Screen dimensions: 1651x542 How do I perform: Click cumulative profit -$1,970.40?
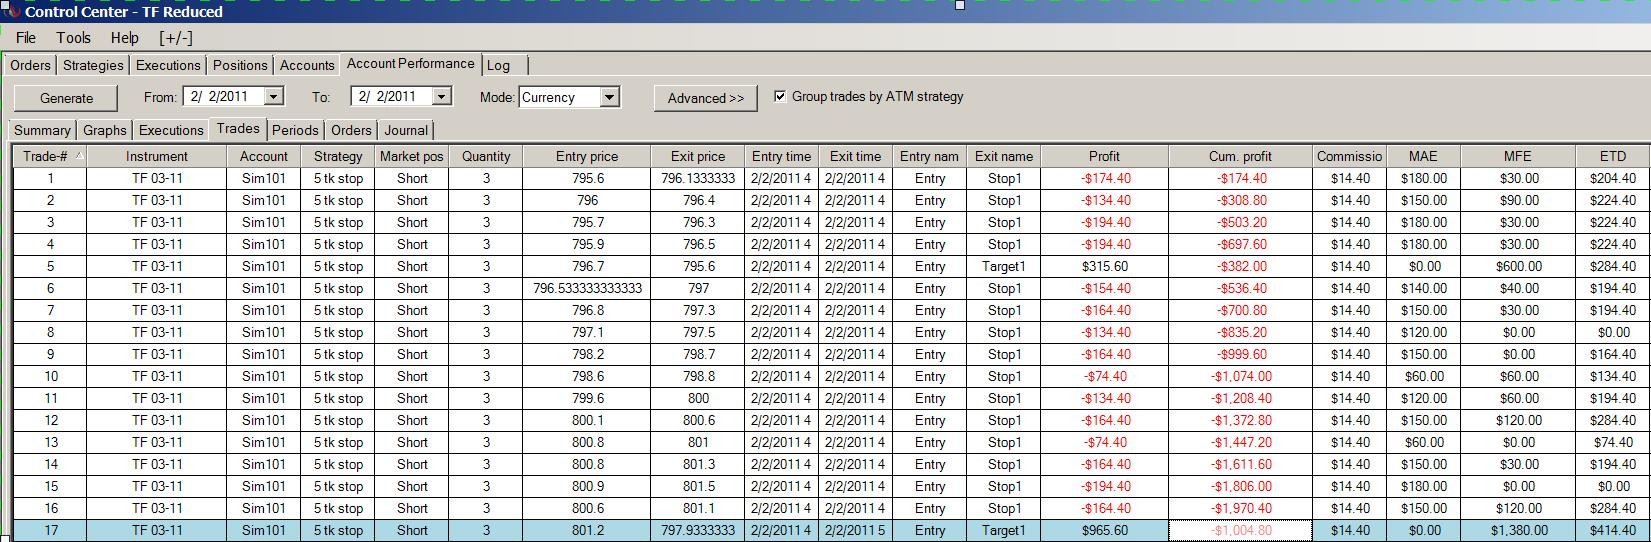coord(1241,508)
